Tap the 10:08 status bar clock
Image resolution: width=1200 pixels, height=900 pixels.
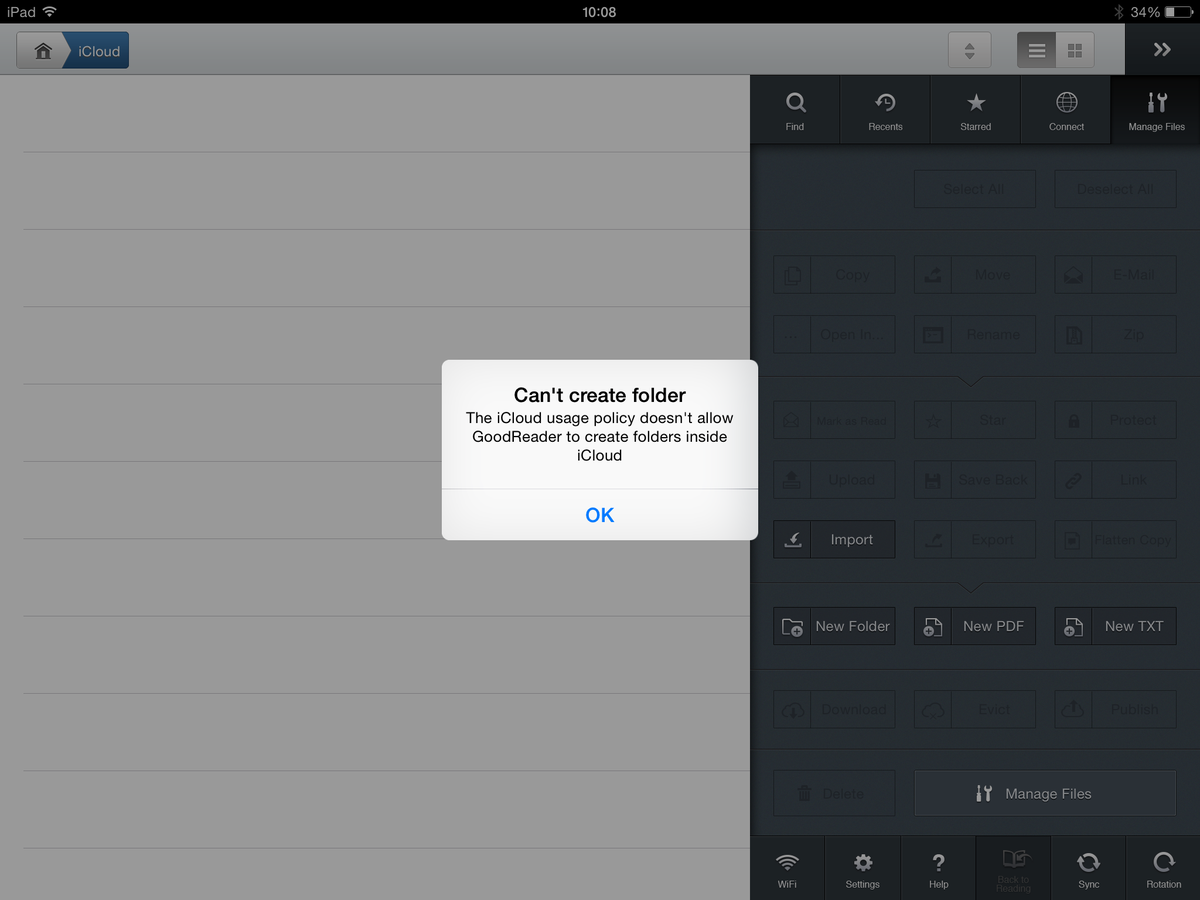599,12
